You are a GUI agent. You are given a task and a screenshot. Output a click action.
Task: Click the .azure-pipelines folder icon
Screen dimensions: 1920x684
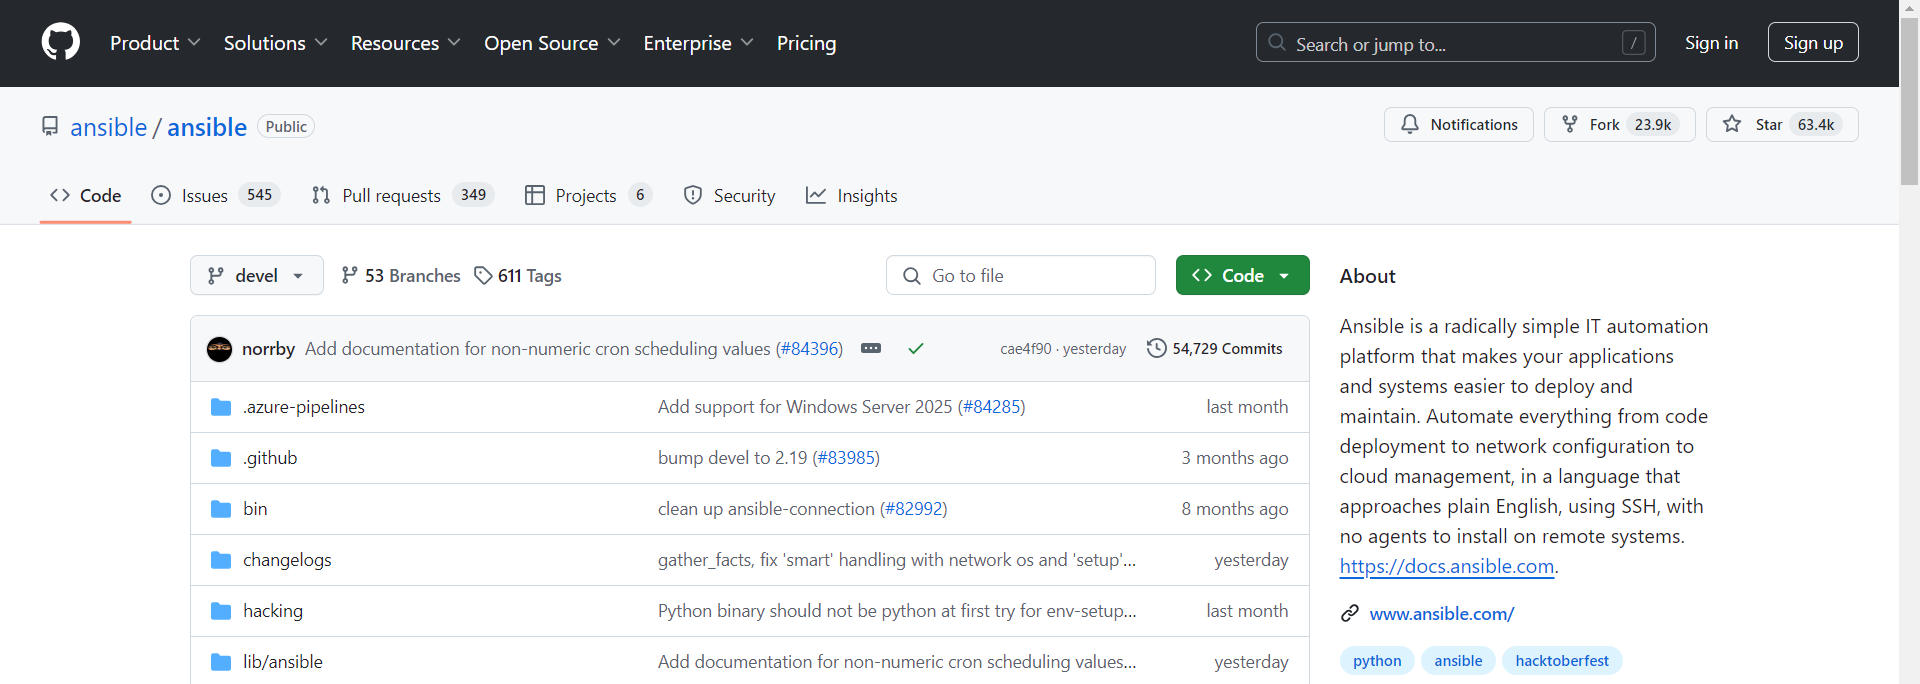tap(221, 407)
